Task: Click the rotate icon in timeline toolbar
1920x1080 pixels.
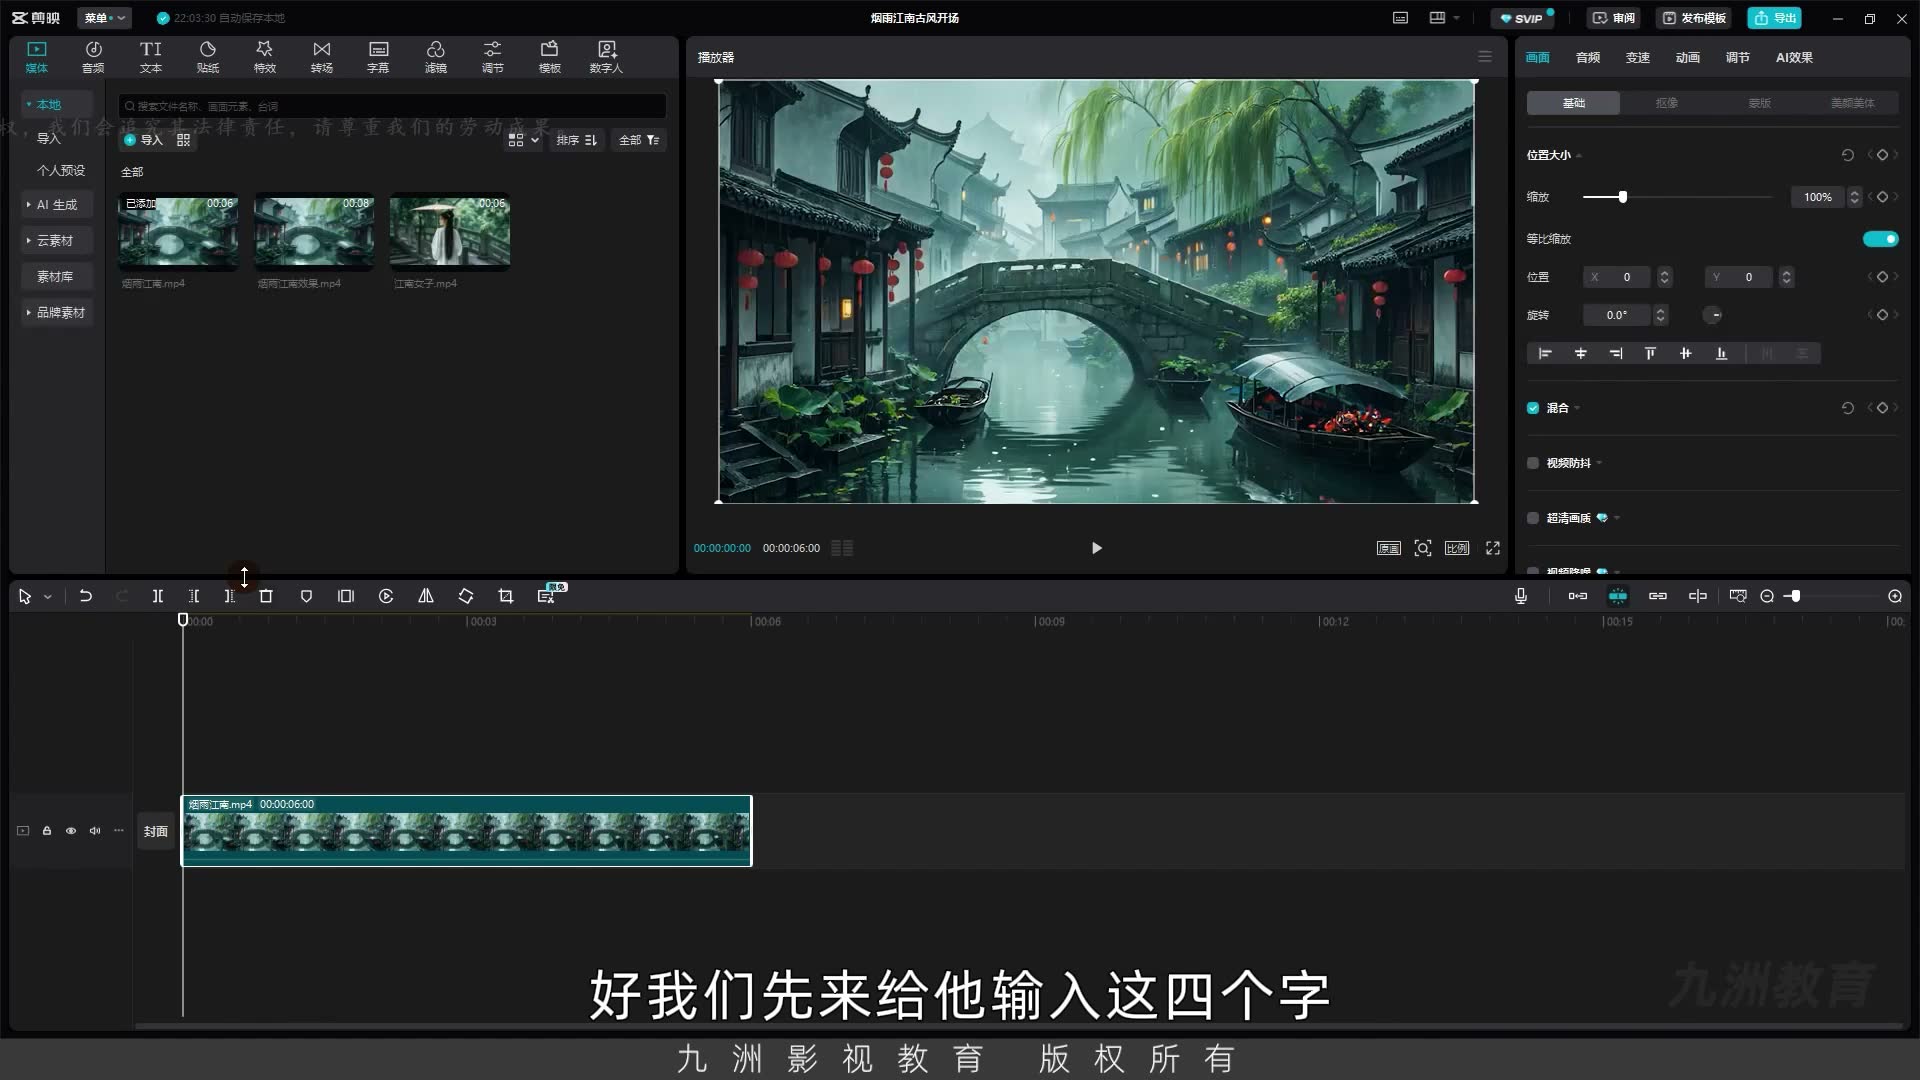Action: tap(466, 596)
